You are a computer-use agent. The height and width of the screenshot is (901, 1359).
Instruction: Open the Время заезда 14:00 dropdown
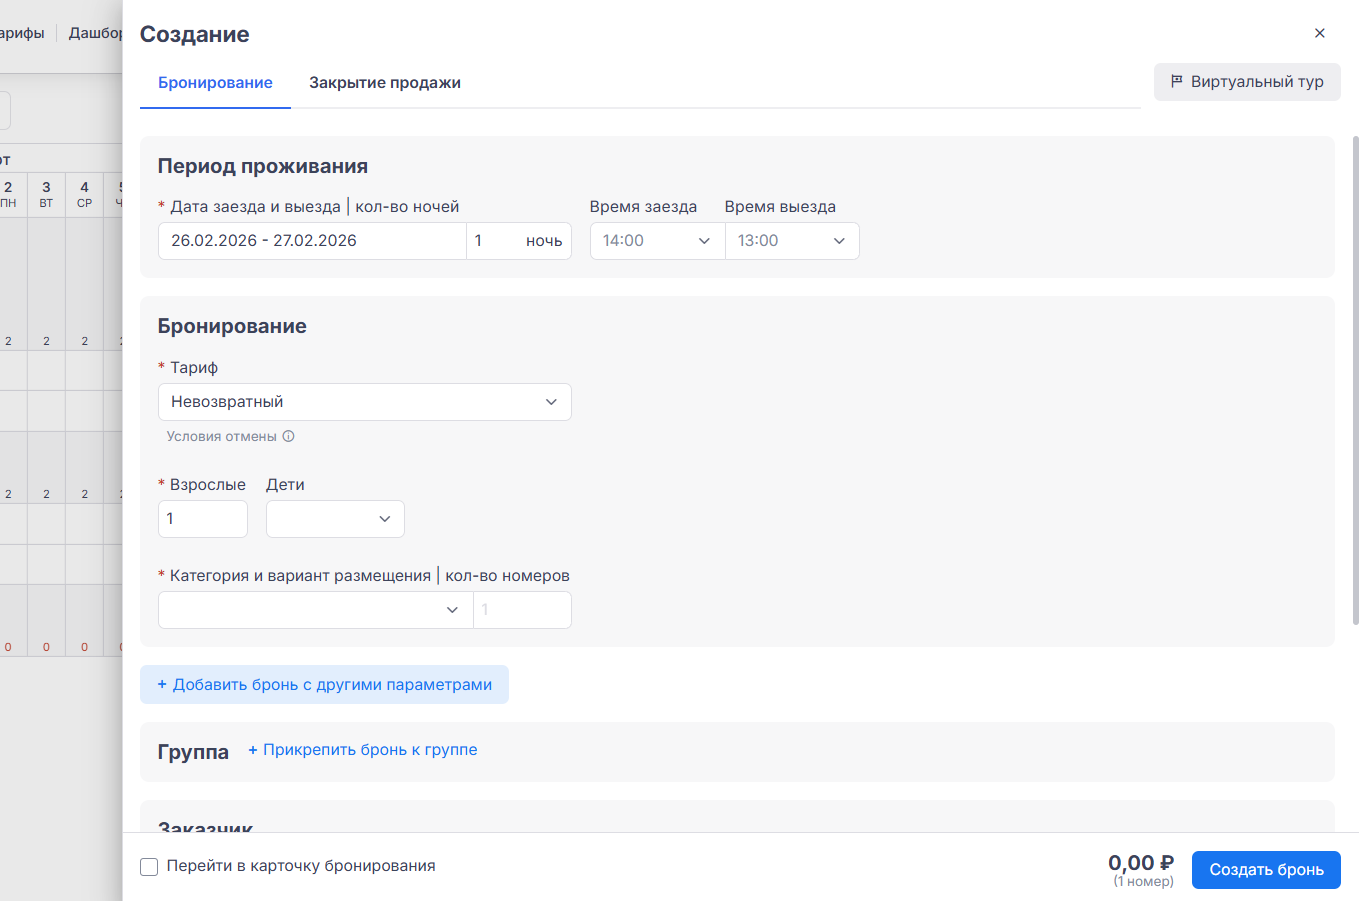(656, 241)
